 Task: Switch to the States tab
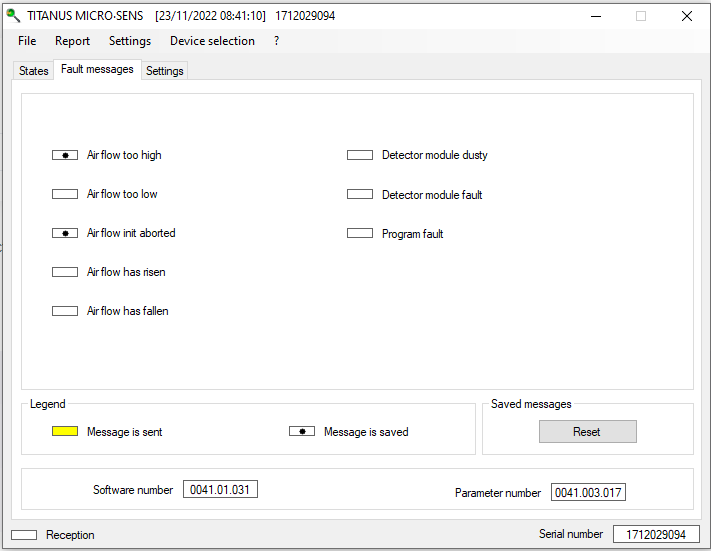[x=34, y=71]
